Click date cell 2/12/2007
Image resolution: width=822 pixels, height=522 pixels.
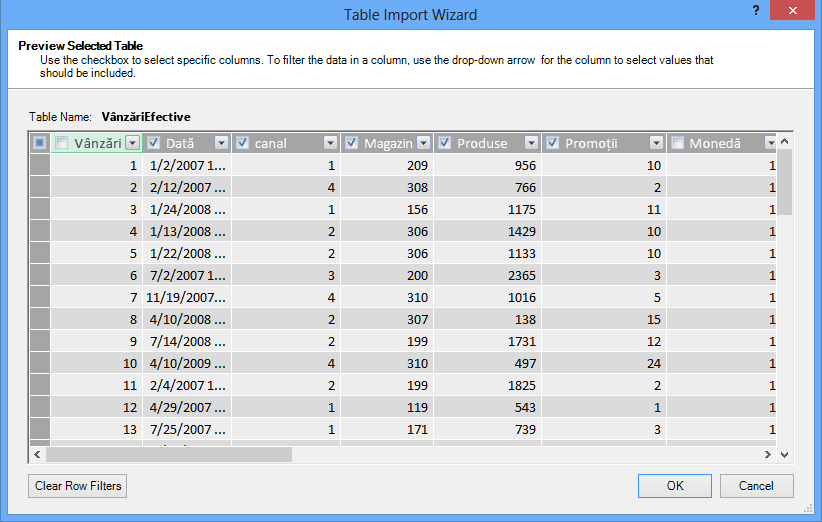pos(187,187)
